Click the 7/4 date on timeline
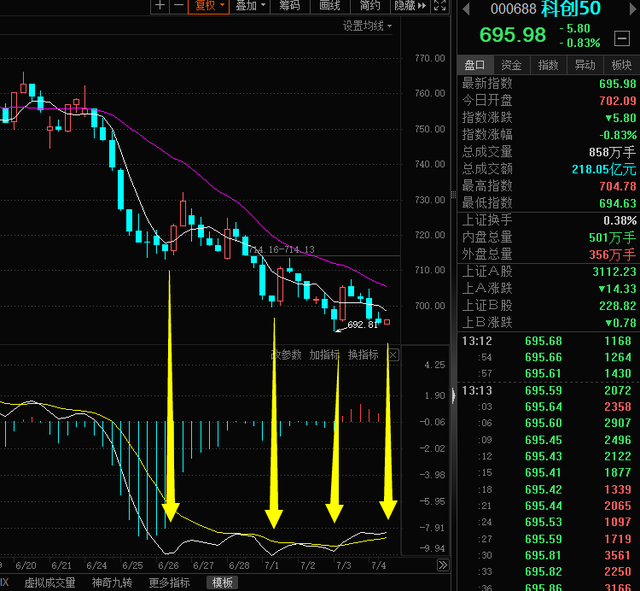The image size is (640, 591). tap(378, 566)
